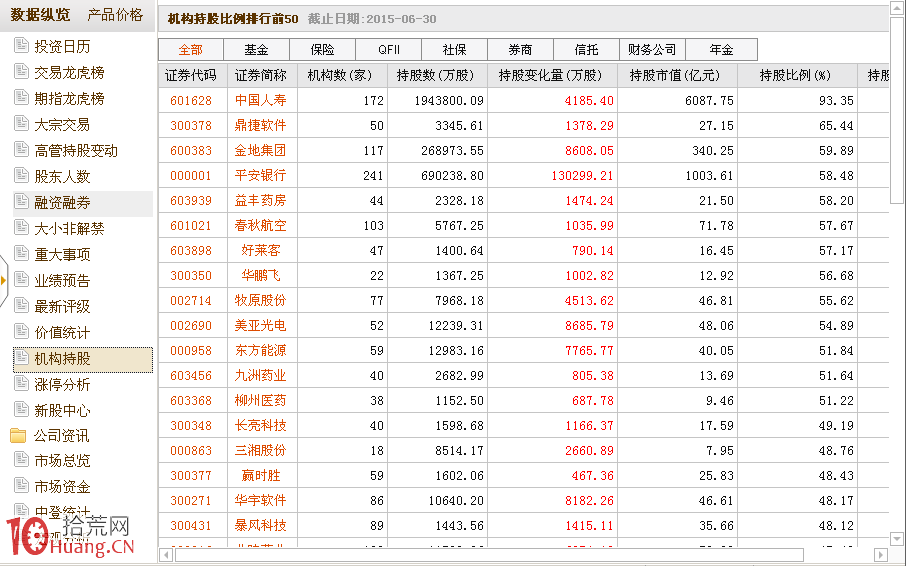The width and height of the screenshot is (906, 566).
Task: Open stock code 603939 link
Action: click(x=191, y=200)
